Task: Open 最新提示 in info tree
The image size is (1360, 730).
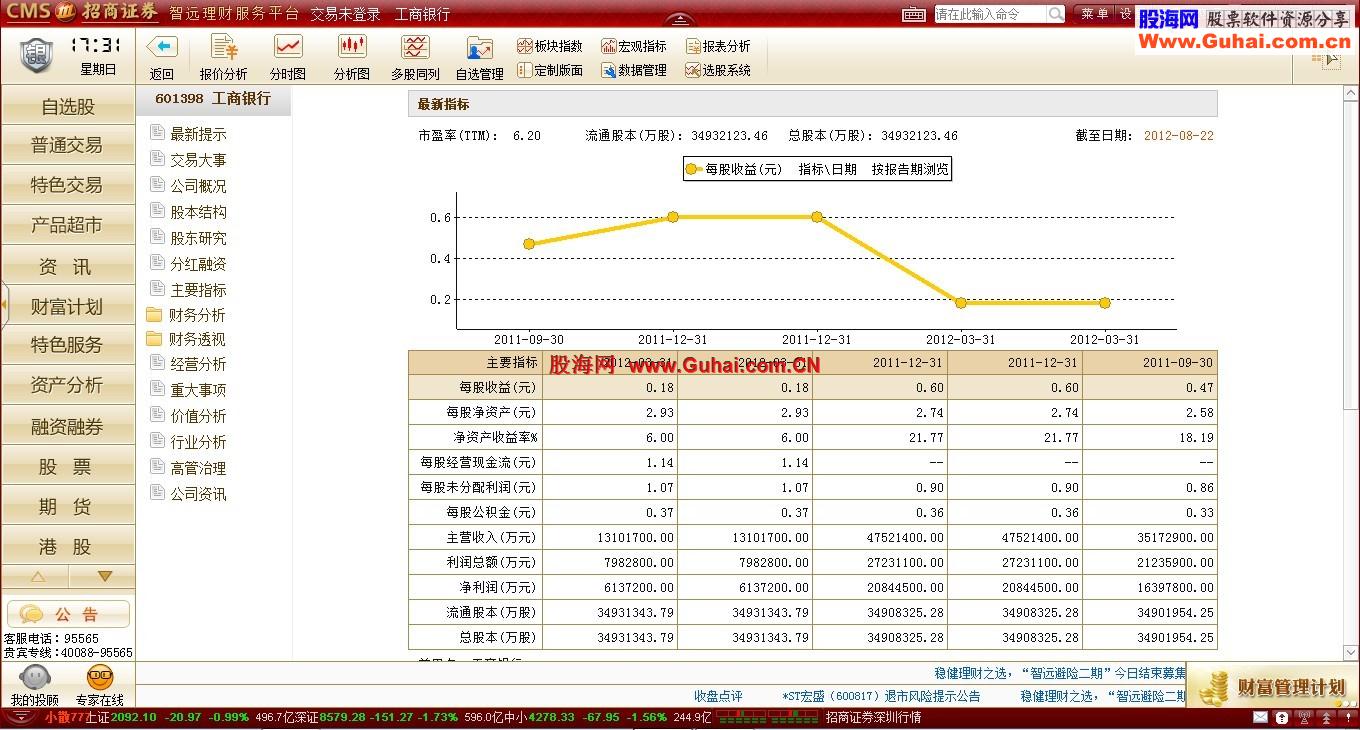Action: 198,134
